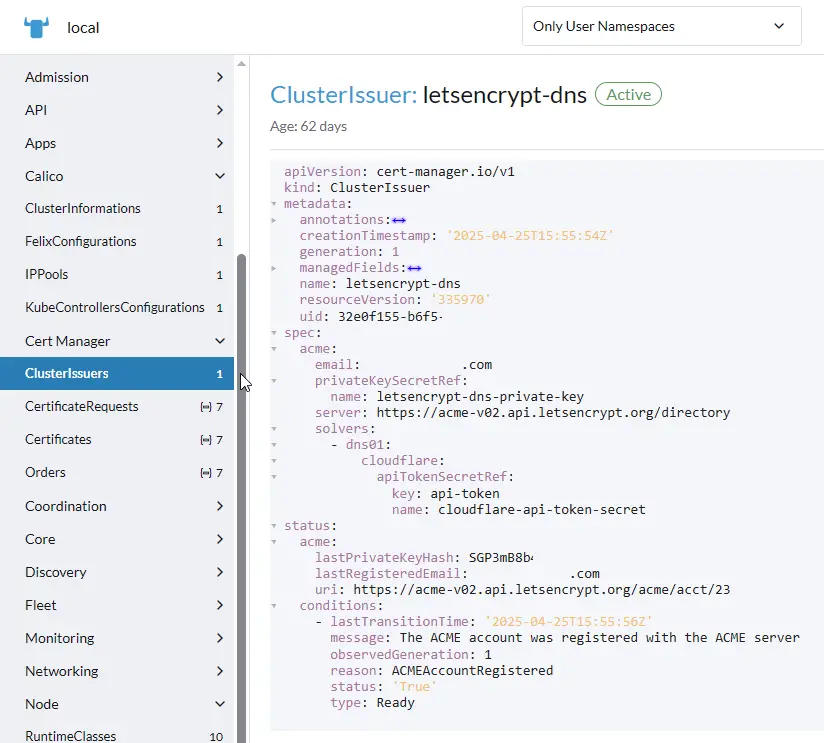Viewport: 824px width, 743px height.
Task: Open IPPools in the sidebar
Action: (x=117, y=275)
